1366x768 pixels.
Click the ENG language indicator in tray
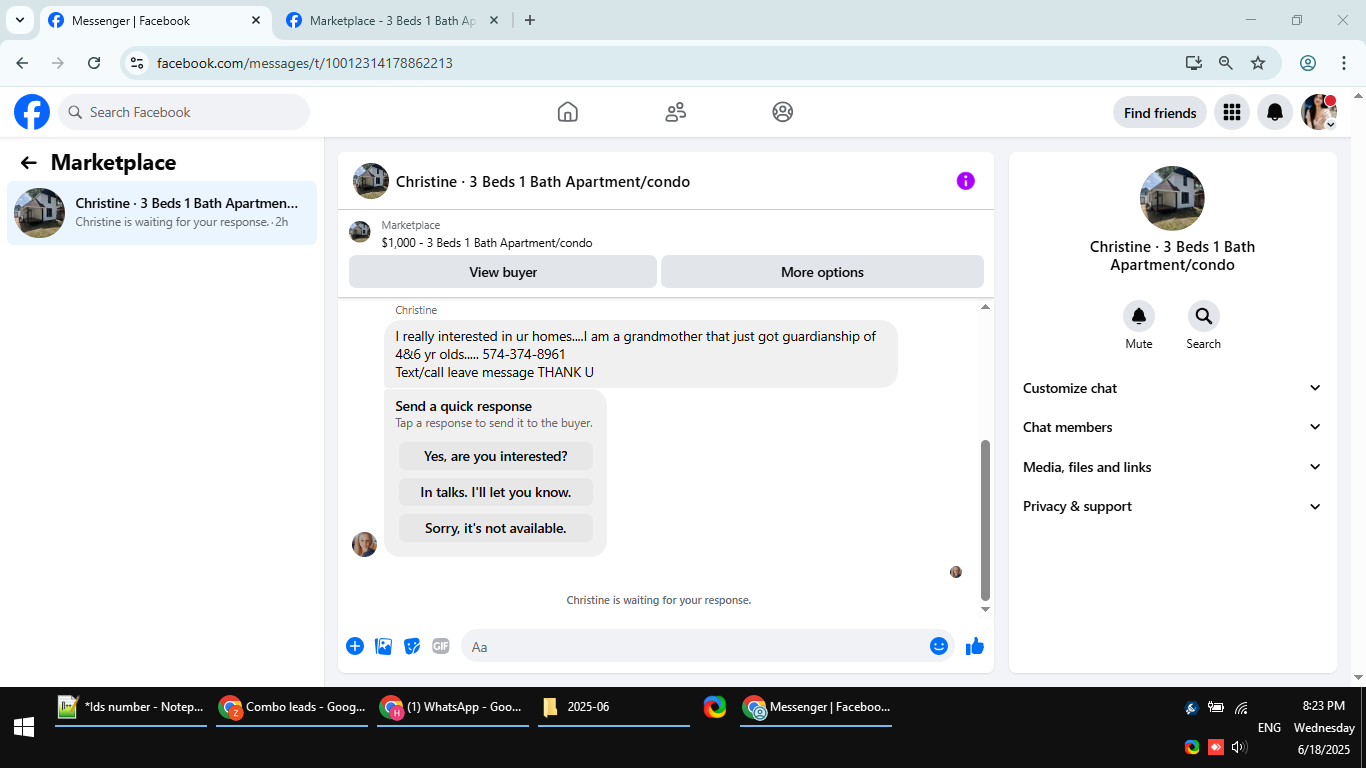[x=1269, y=727]
